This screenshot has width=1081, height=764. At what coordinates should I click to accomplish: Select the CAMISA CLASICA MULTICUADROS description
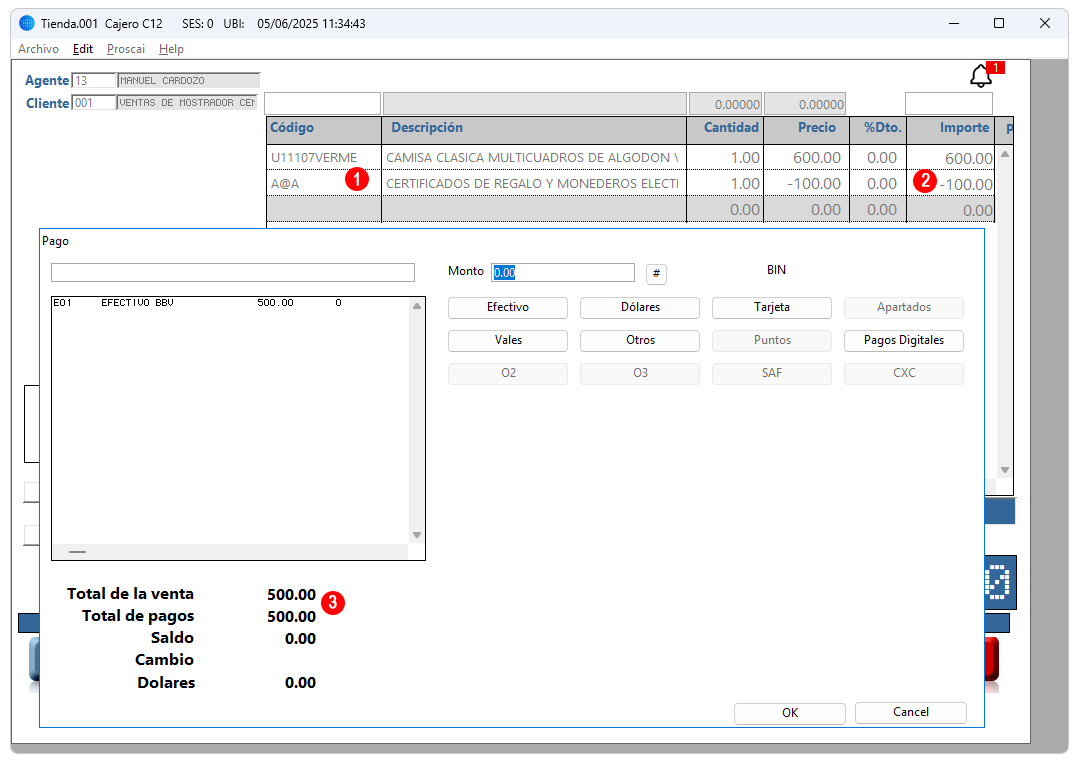coord(534,158)
